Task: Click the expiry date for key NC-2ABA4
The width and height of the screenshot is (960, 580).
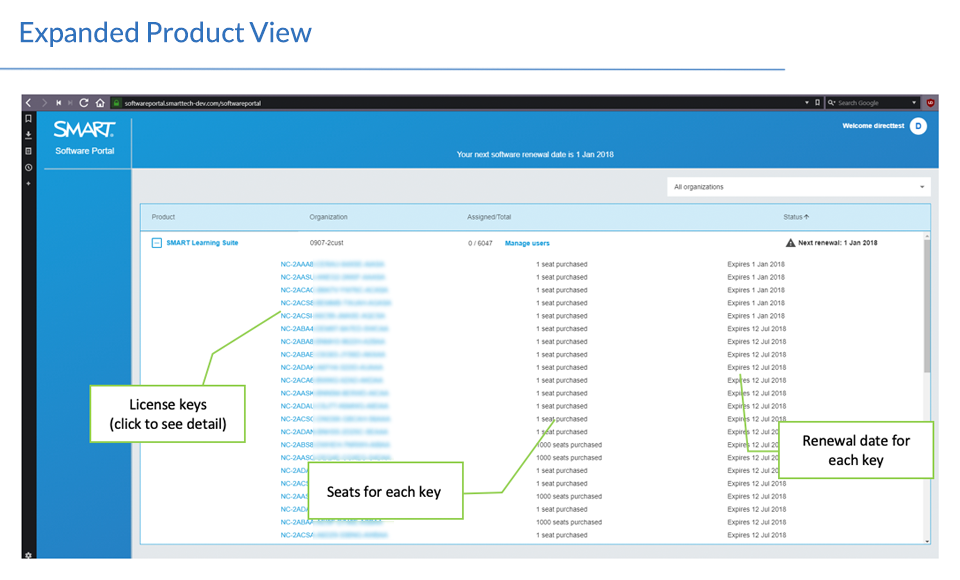Action: [x=757, y=329]
